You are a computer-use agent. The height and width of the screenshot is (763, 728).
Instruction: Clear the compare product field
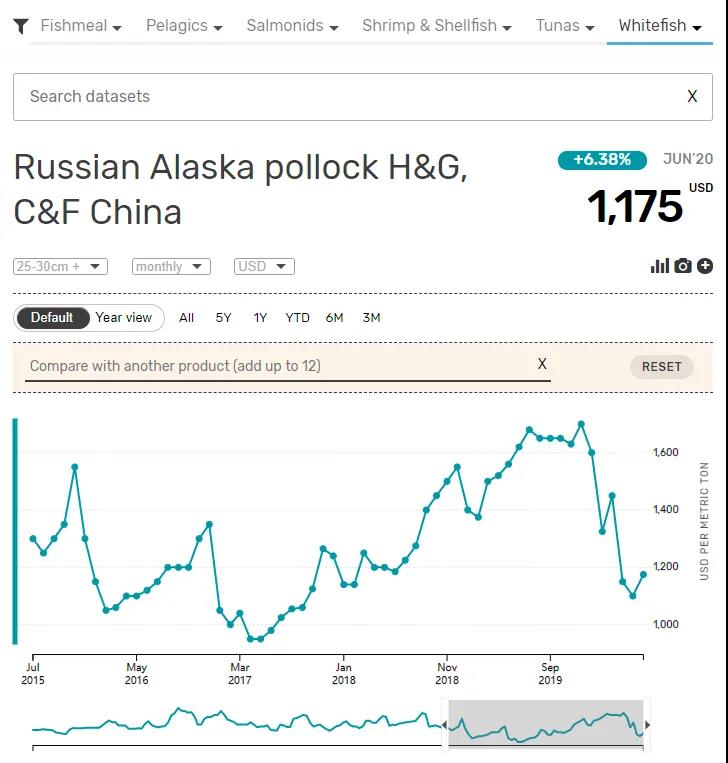[x=542, y=364]
